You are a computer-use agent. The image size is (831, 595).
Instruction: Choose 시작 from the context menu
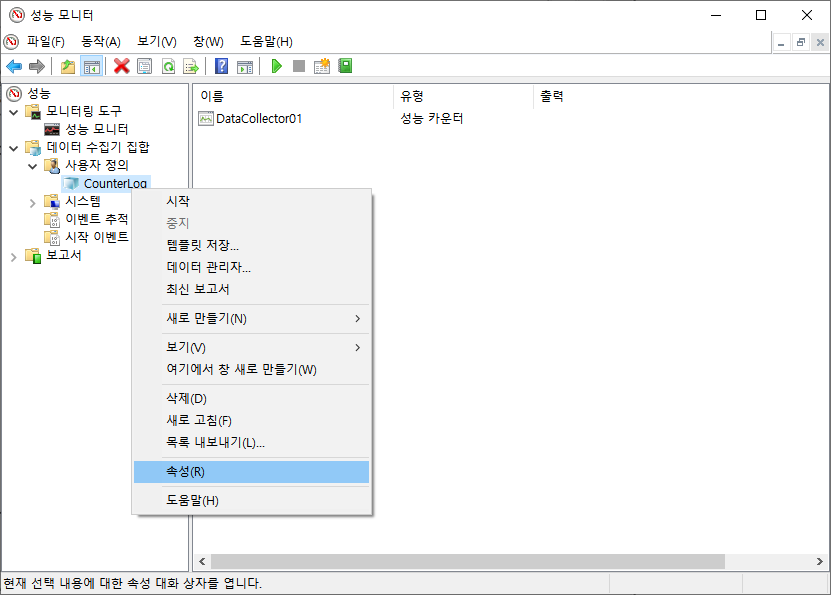[251, 201]
